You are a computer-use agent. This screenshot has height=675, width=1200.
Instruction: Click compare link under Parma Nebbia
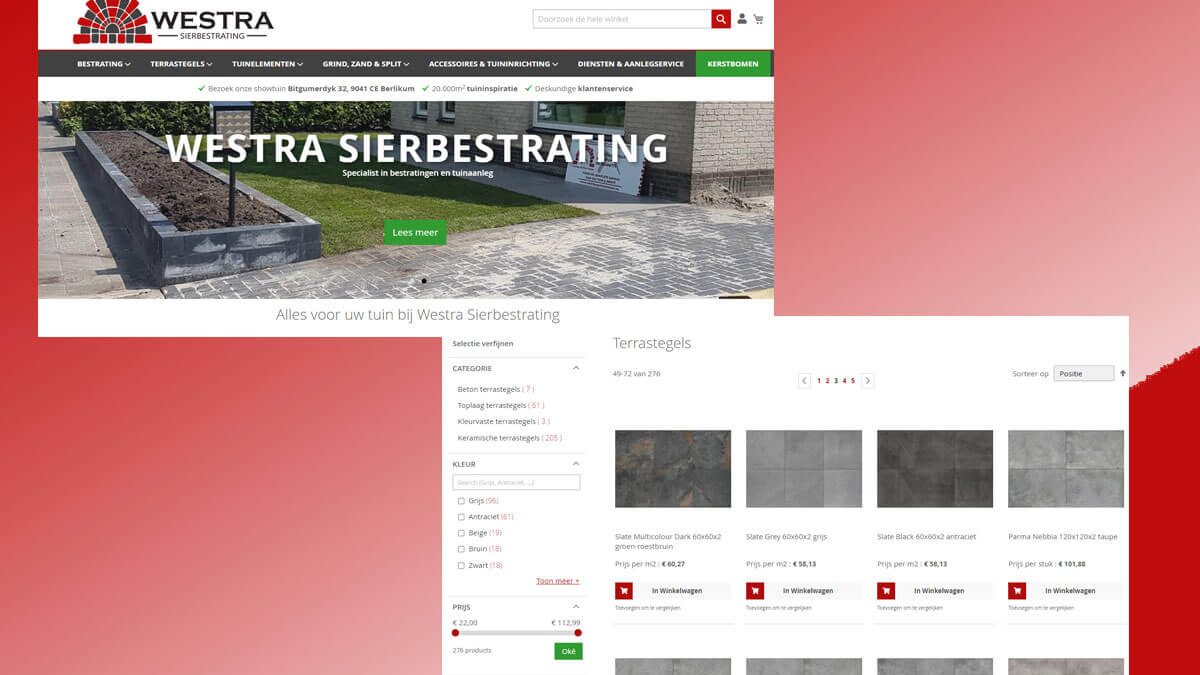[x=1040, y=607]
